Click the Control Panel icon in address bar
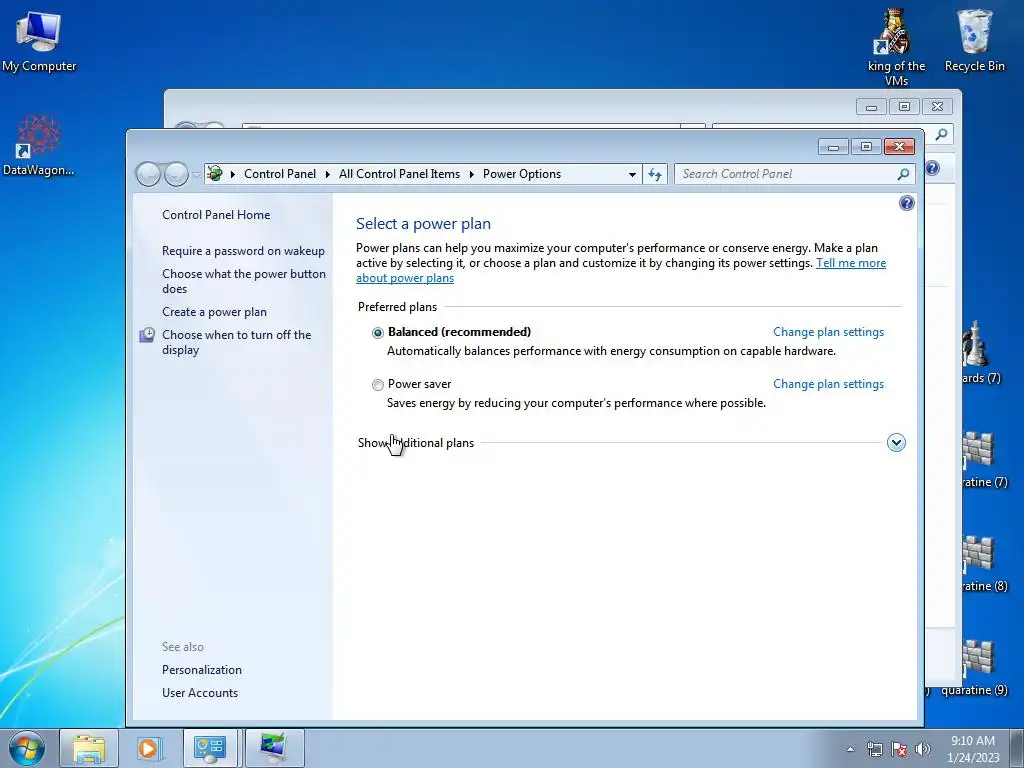This screenshot has width=1024, height=768. coord(214,174)
